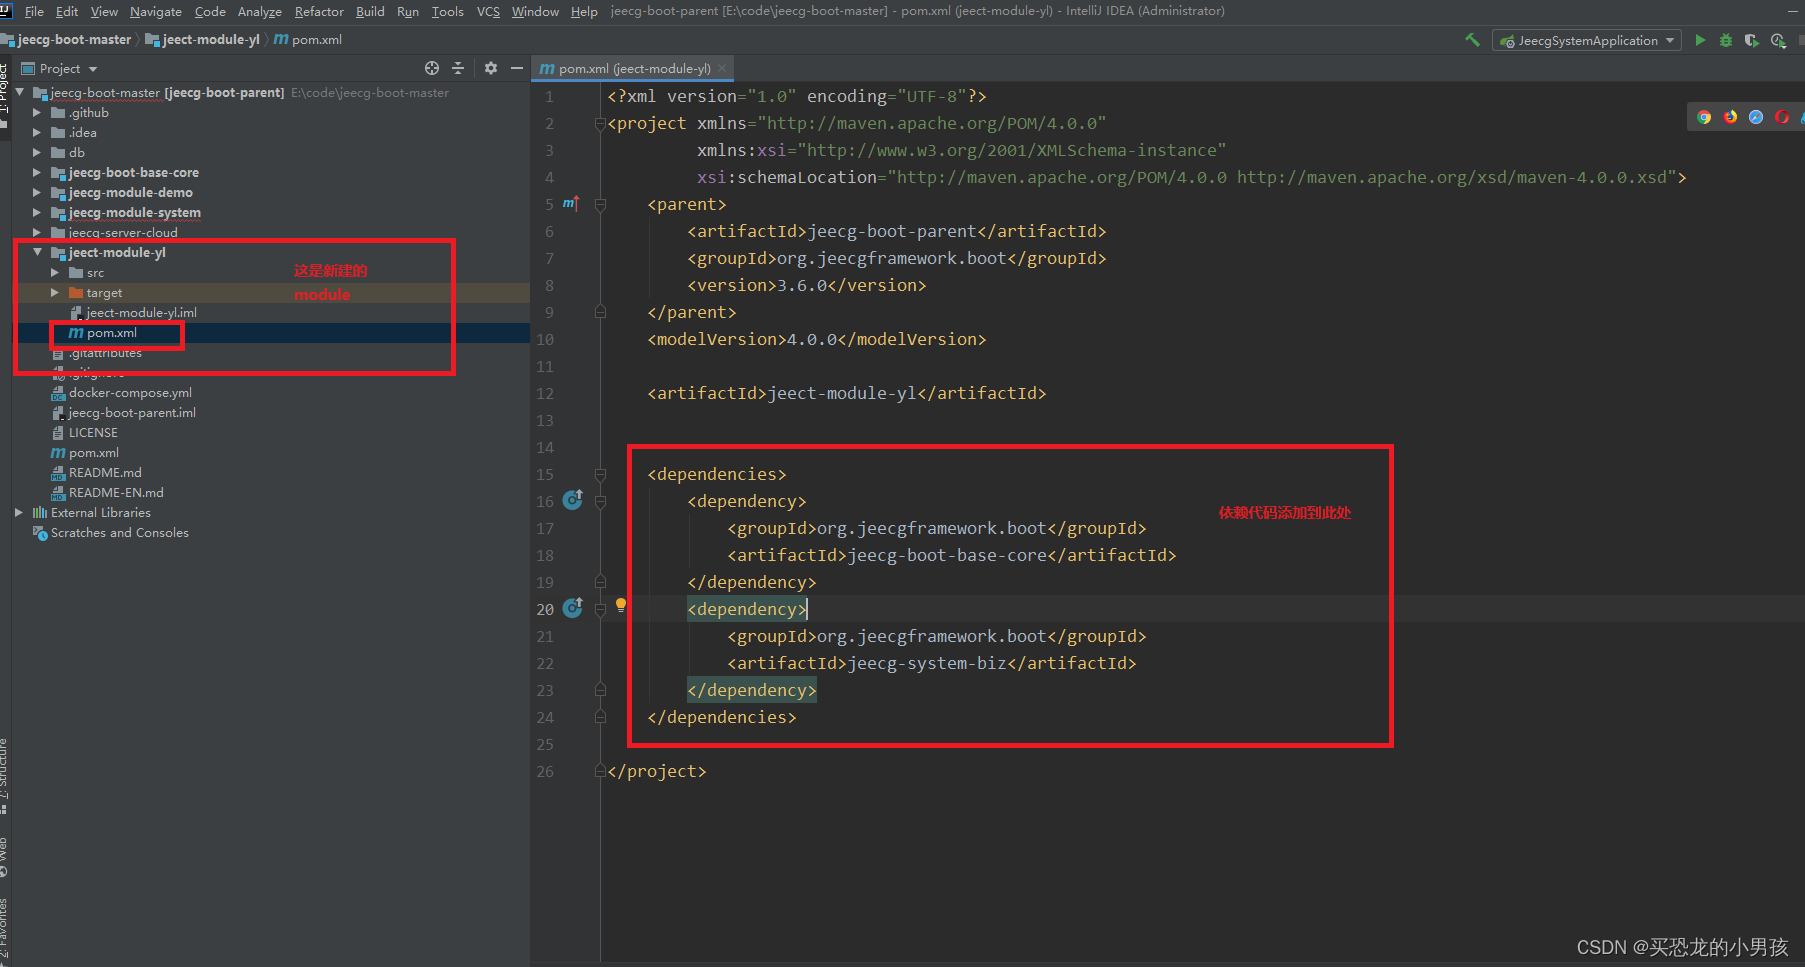
Task: Open the Tools menu
Action: point(447,11)
